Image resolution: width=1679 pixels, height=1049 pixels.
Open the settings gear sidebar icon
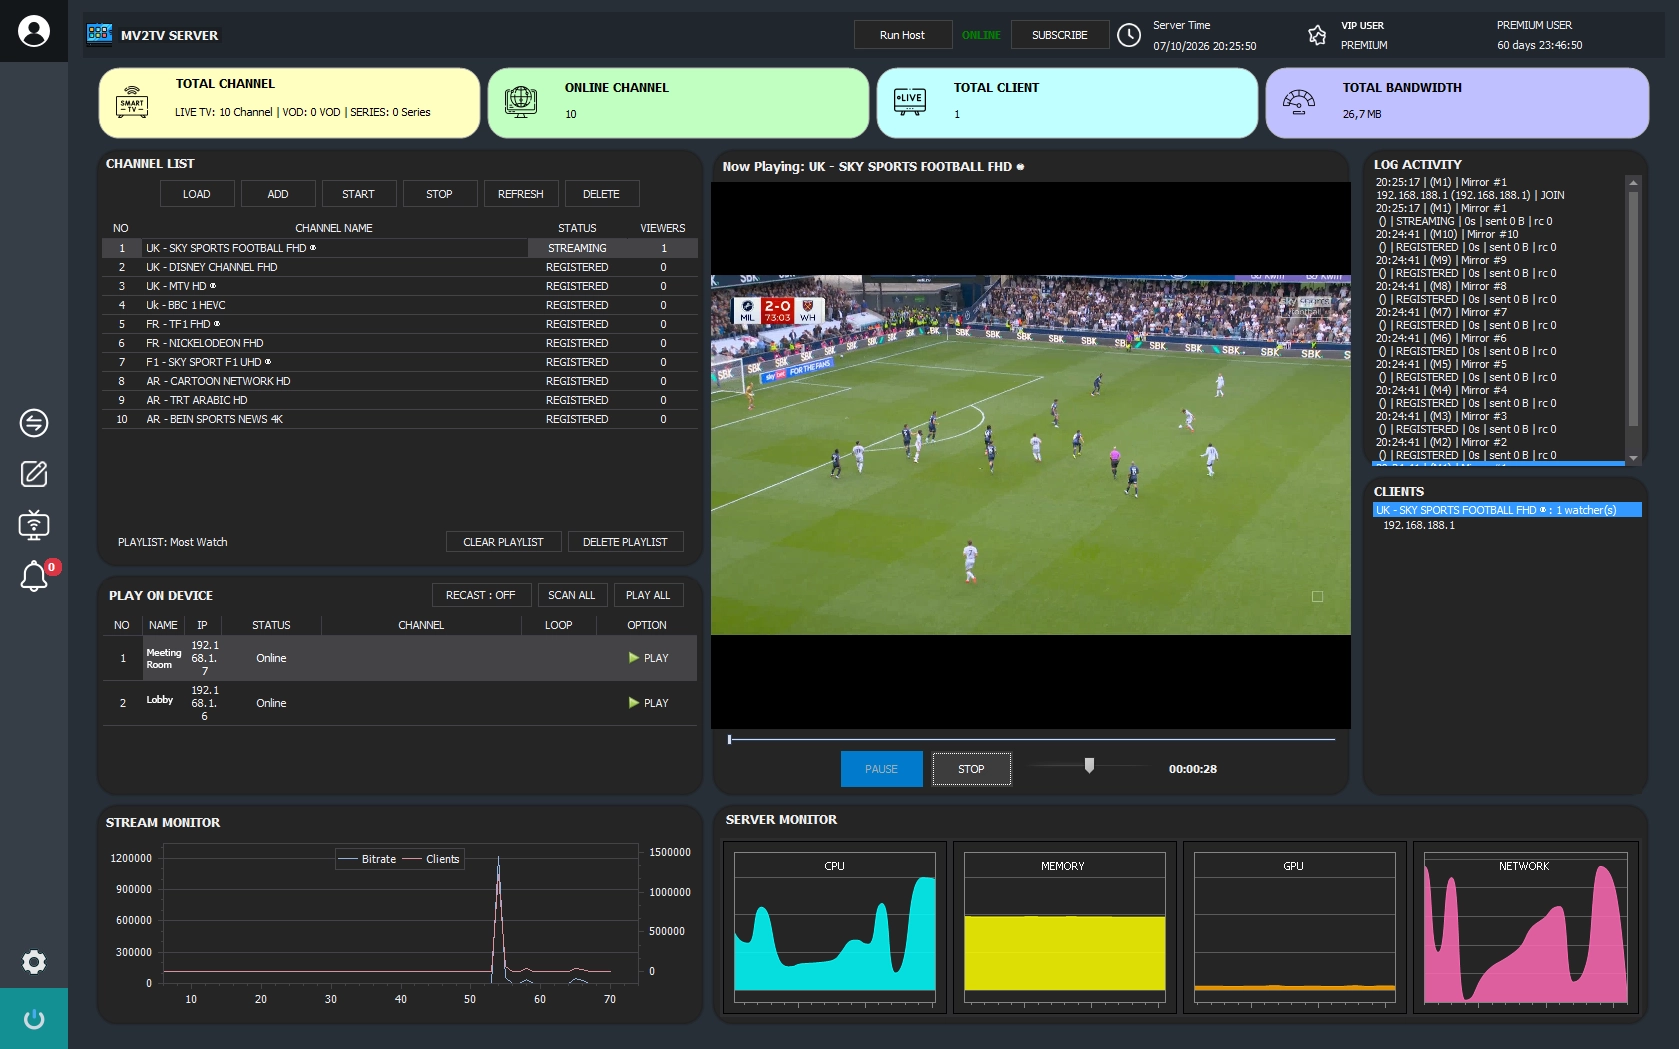pos(34,962)
